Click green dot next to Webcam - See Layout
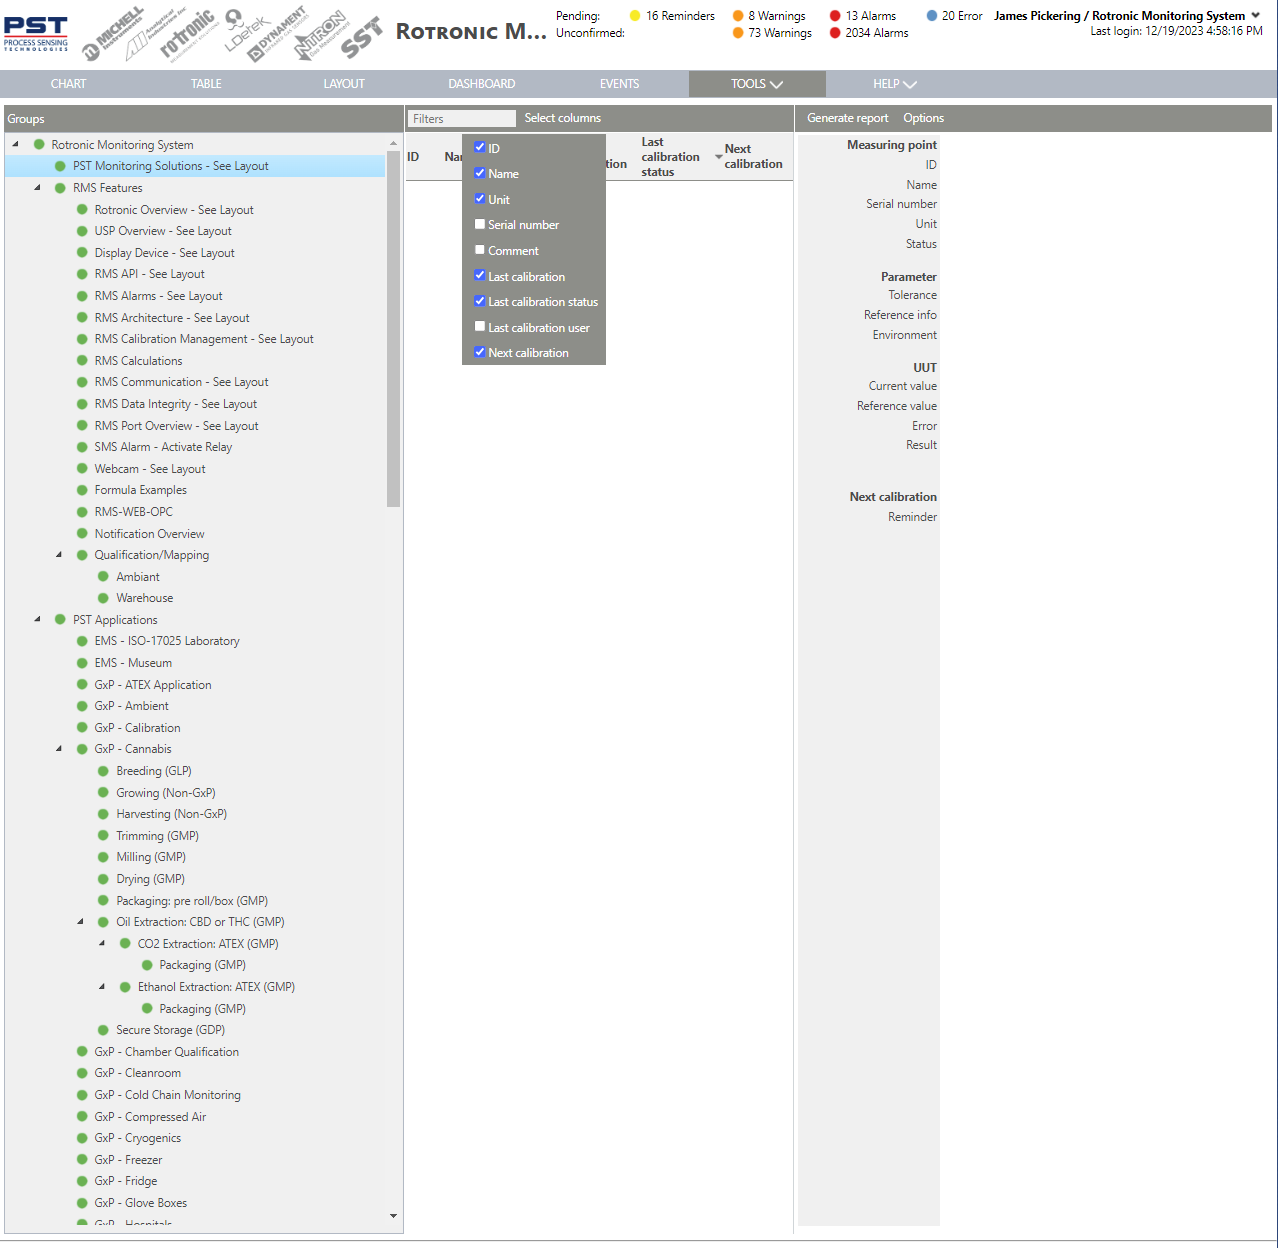This screenshot has height=1248, width=1278. click(83, 469)
